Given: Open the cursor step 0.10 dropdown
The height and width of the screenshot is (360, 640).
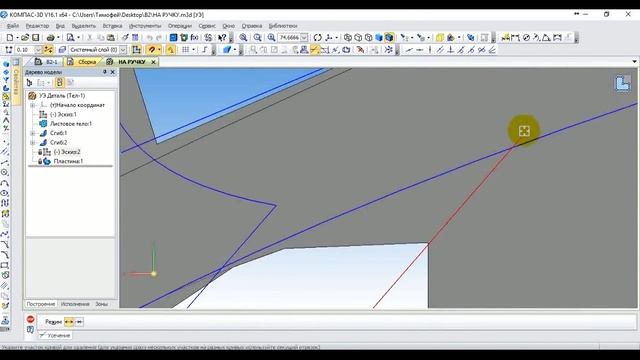Looking at the screenshot, I should 38,50.
